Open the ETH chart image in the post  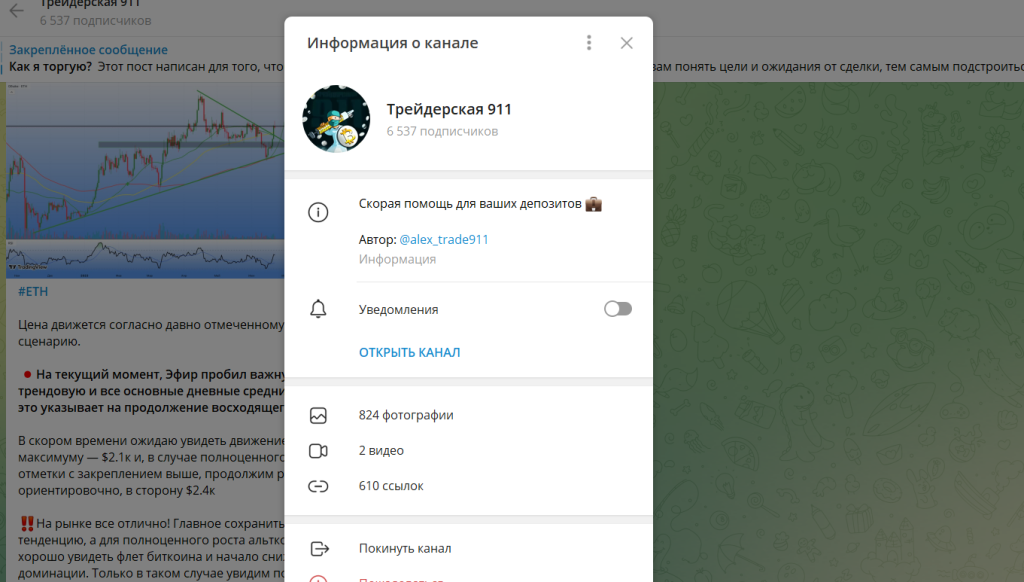(145, 180)
